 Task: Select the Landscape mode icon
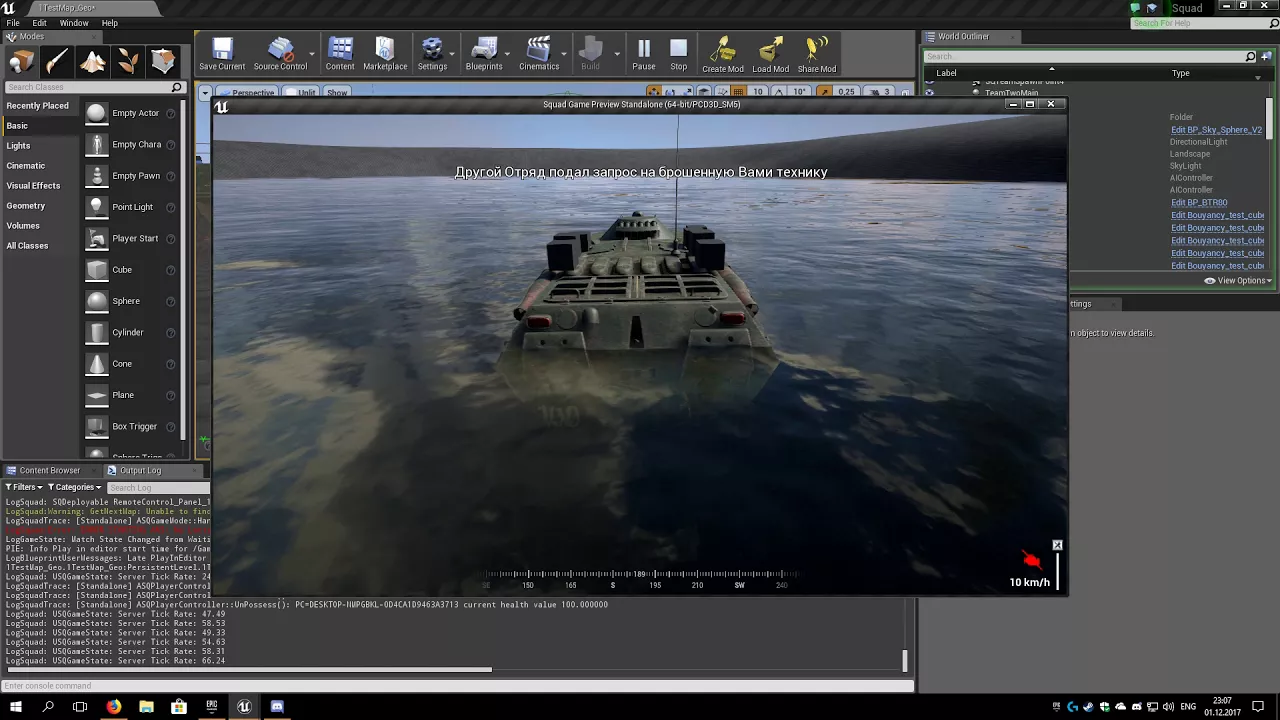[x=92, y=62]
